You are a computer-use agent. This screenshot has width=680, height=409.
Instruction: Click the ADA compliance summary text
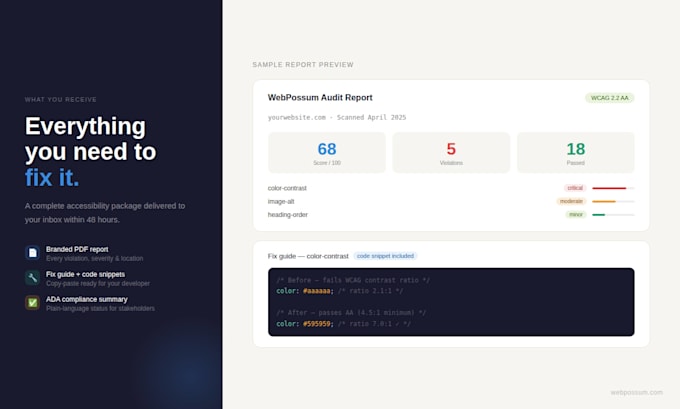coord(87,299)
